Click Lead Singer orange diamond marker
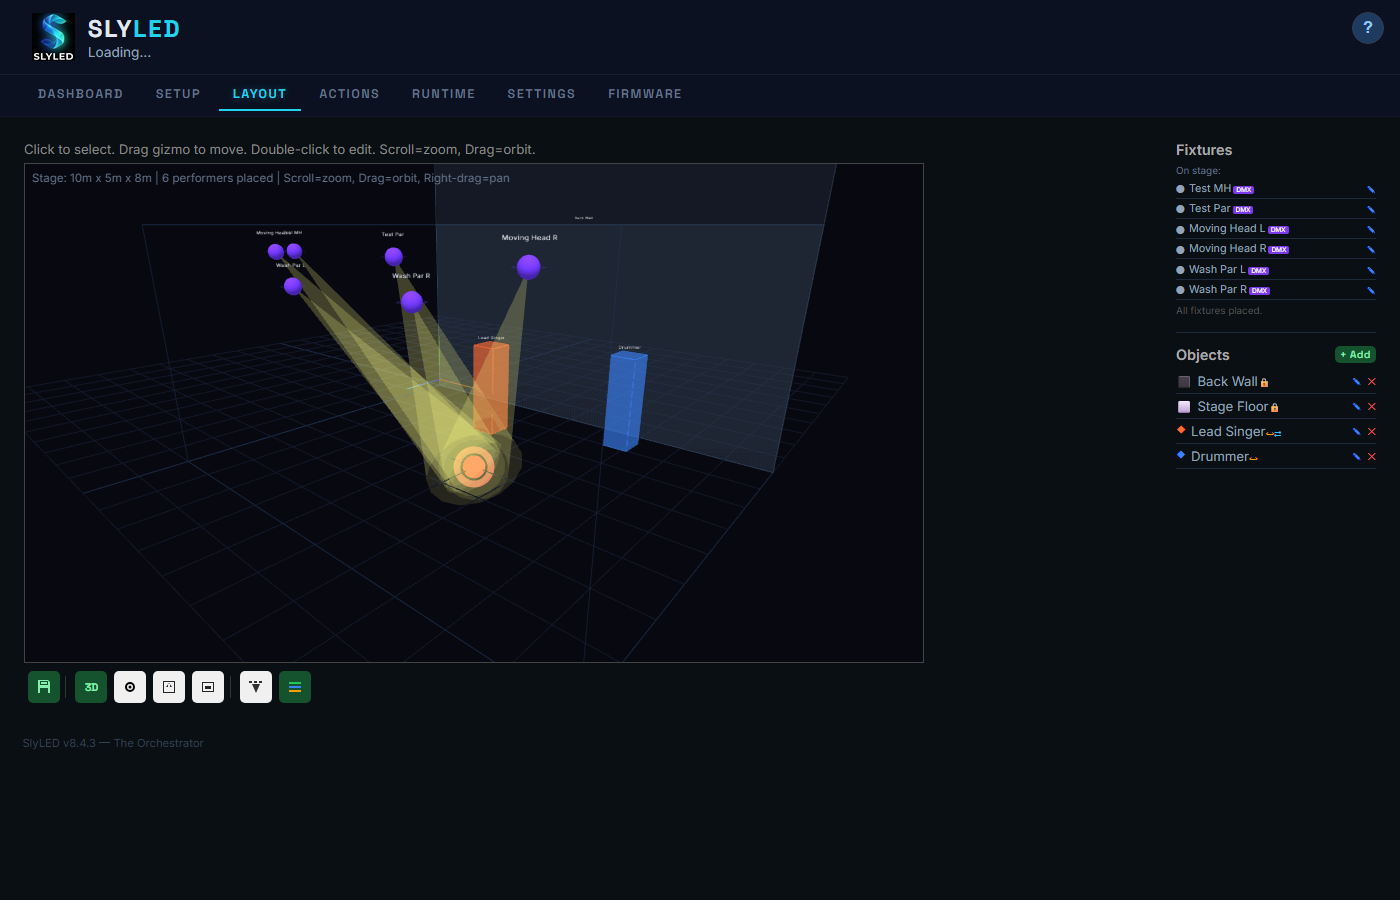 (x=1181, y=430)
